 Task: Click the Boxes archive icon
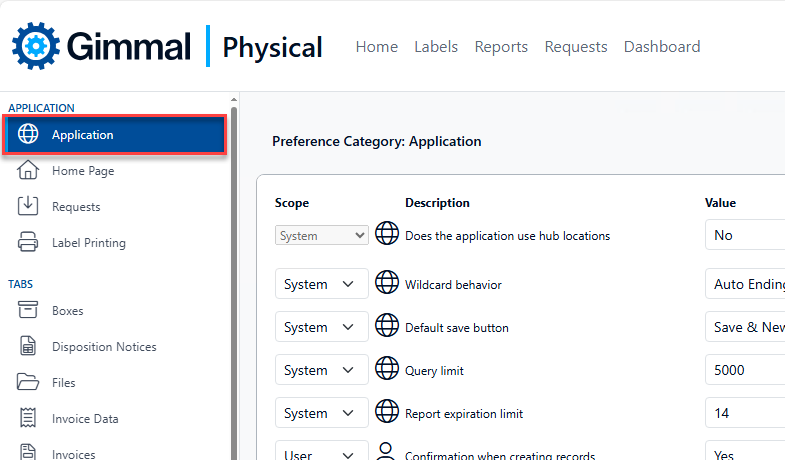point(28,310)
